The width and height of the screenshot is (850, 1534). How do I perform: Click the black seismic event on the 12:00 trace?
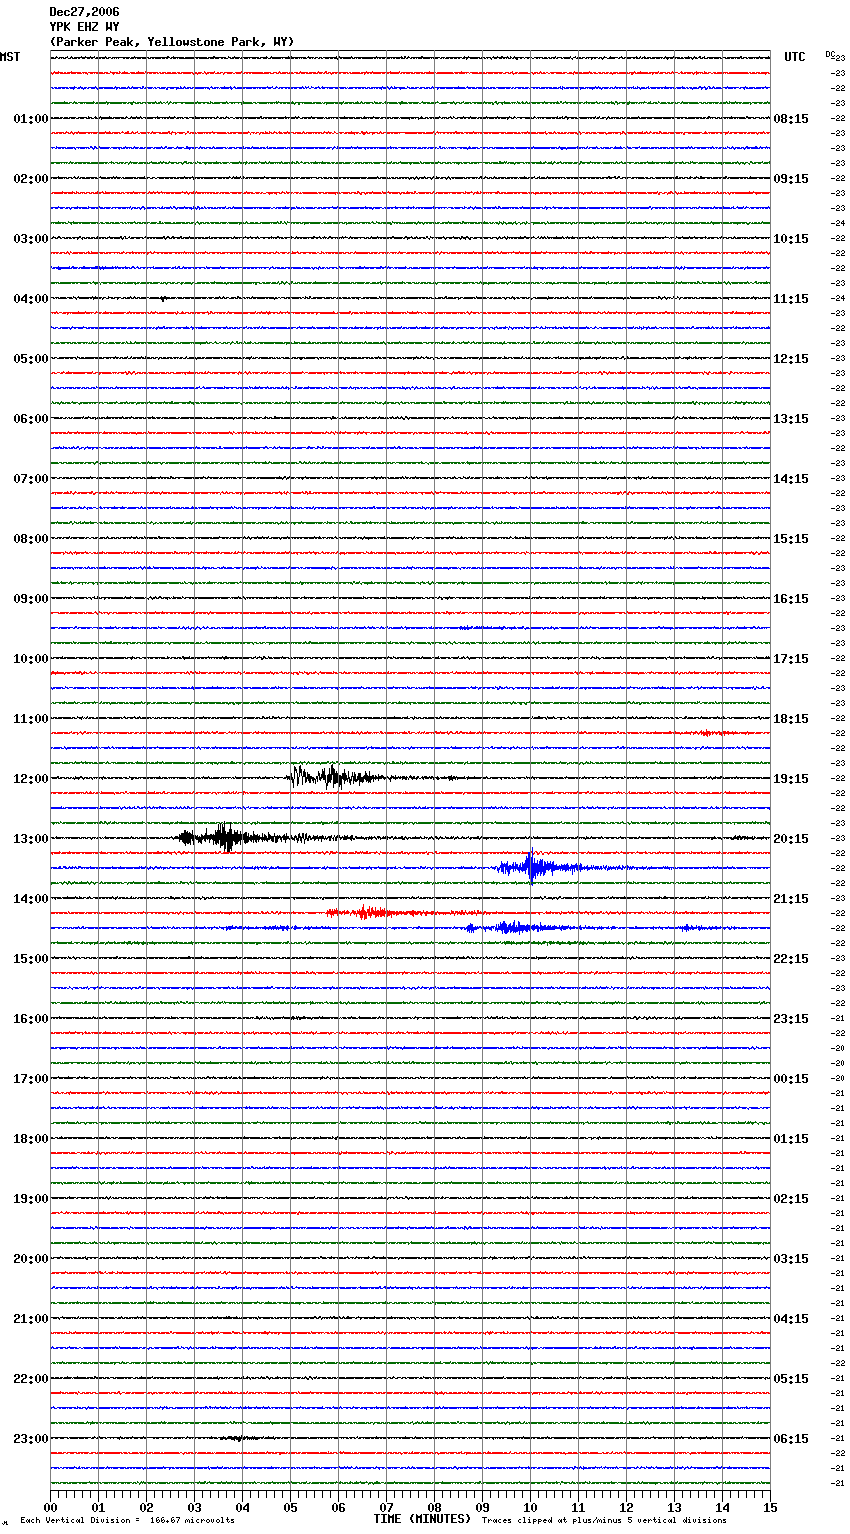tap(335, 777)
